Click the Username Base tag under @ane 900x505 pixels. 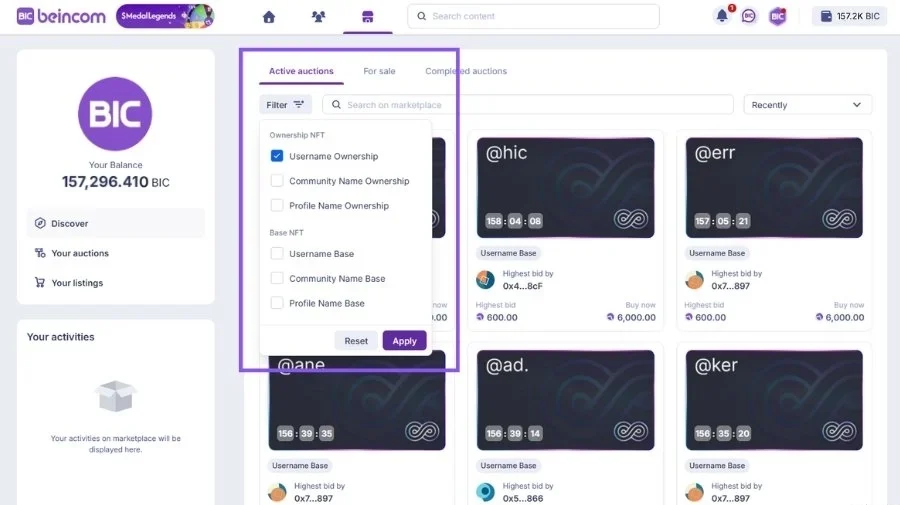pyautogui.click(x=300, y=465)
